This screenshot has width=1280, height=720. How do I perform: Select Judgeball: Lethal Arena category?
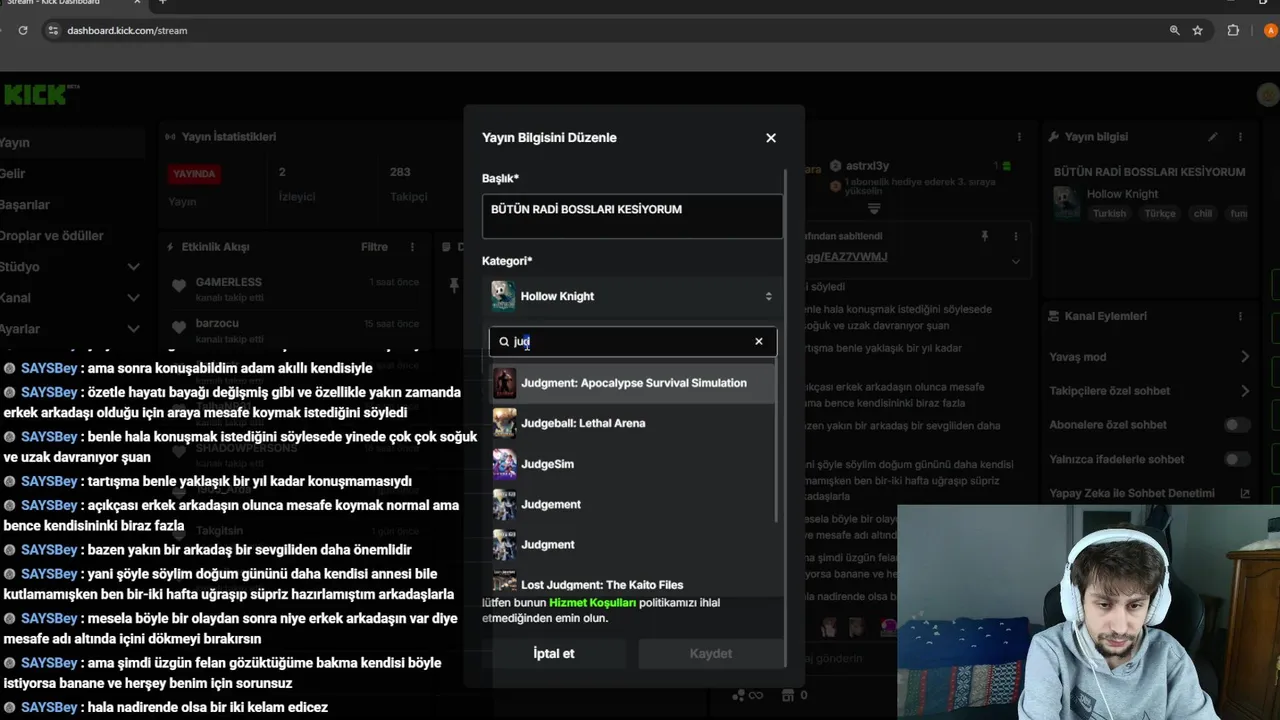click(x=633, y=423)
